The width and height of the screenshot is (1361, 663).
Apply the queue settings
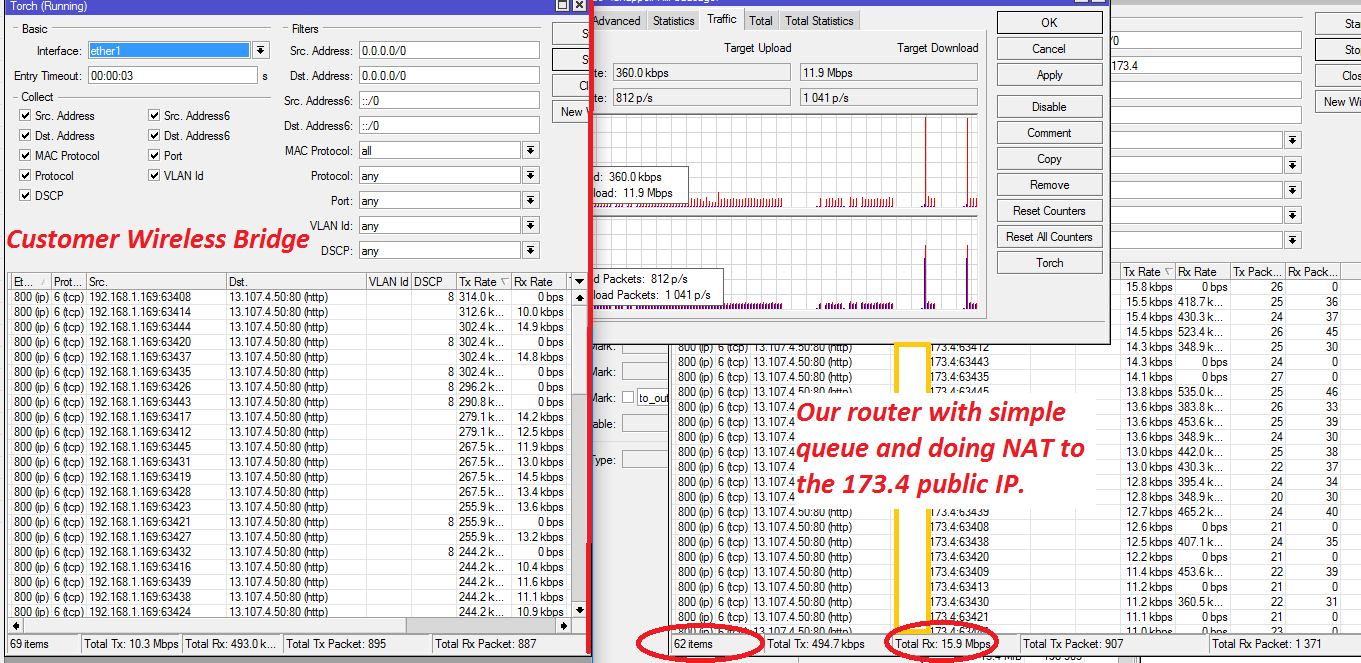pyautogui.click(x=1049, y=74)
